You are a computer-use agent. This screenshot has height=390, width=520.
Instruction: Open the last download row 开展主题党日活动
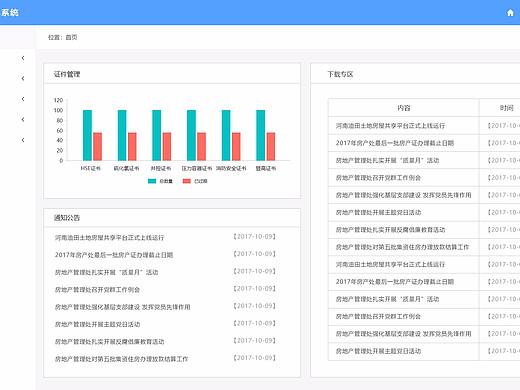(x=378, y=351)
